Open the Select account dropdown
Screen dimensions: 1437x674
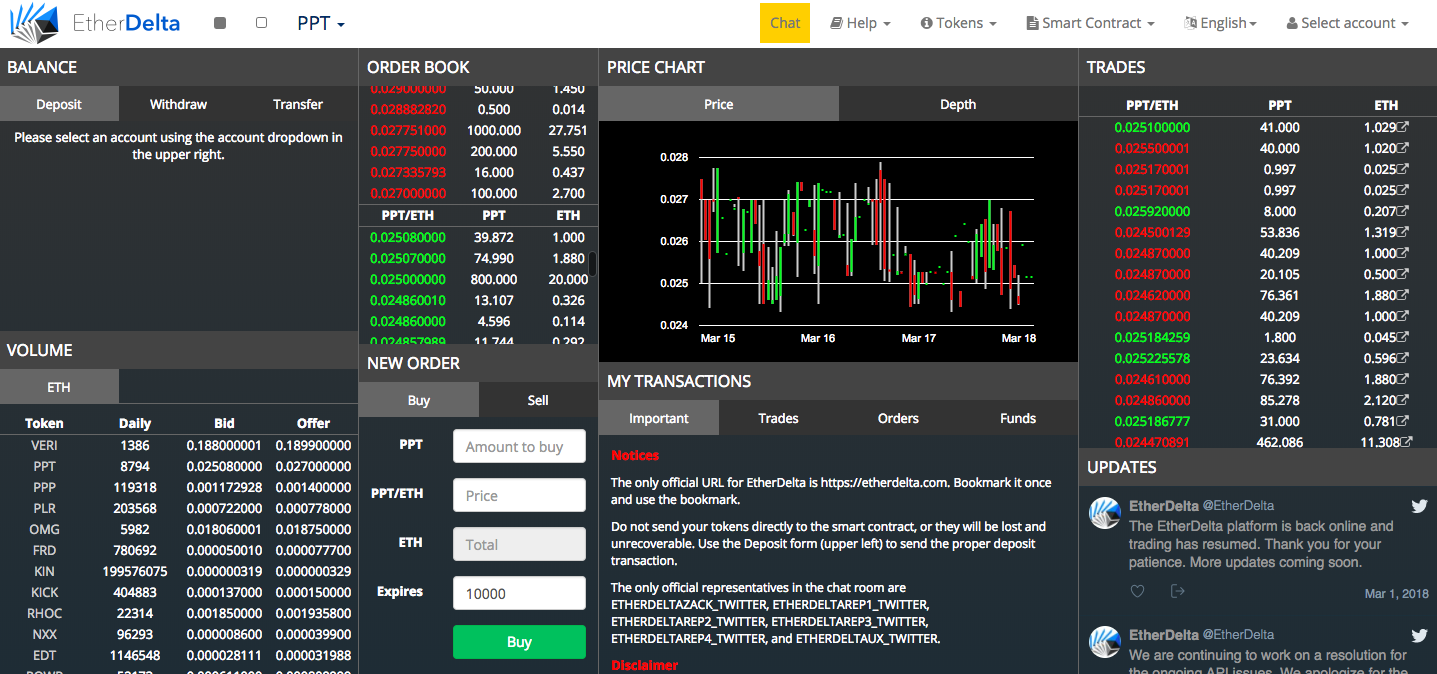[x=1347, y=23]
